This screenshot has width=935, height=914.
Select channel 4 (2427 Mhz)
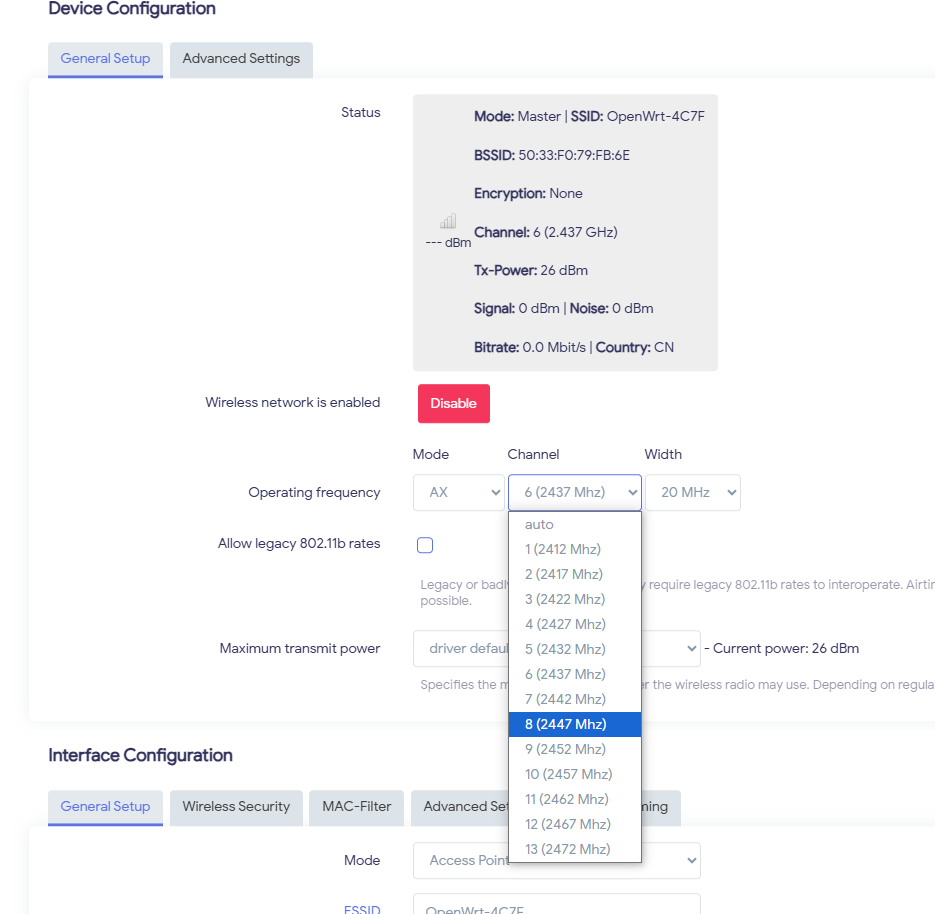pos(575,624)
